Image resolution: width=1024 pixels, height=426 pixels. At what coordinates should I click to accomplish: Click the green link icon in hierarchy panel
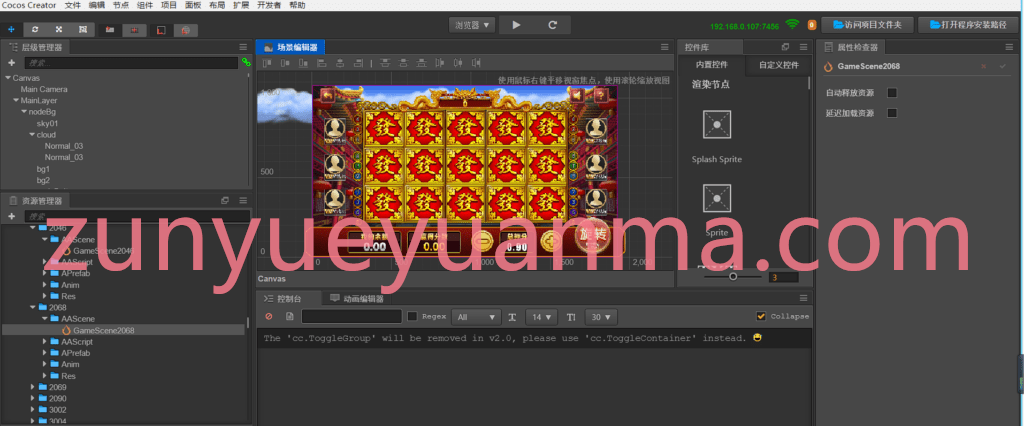[246, 63]
